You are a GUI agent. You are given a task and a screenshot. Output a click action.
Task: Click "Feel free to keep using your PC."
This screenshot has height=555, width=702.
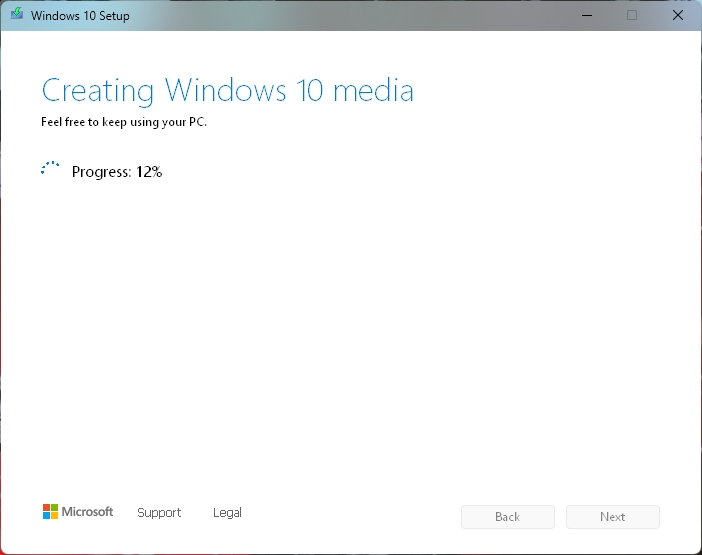tap(124, 122)
